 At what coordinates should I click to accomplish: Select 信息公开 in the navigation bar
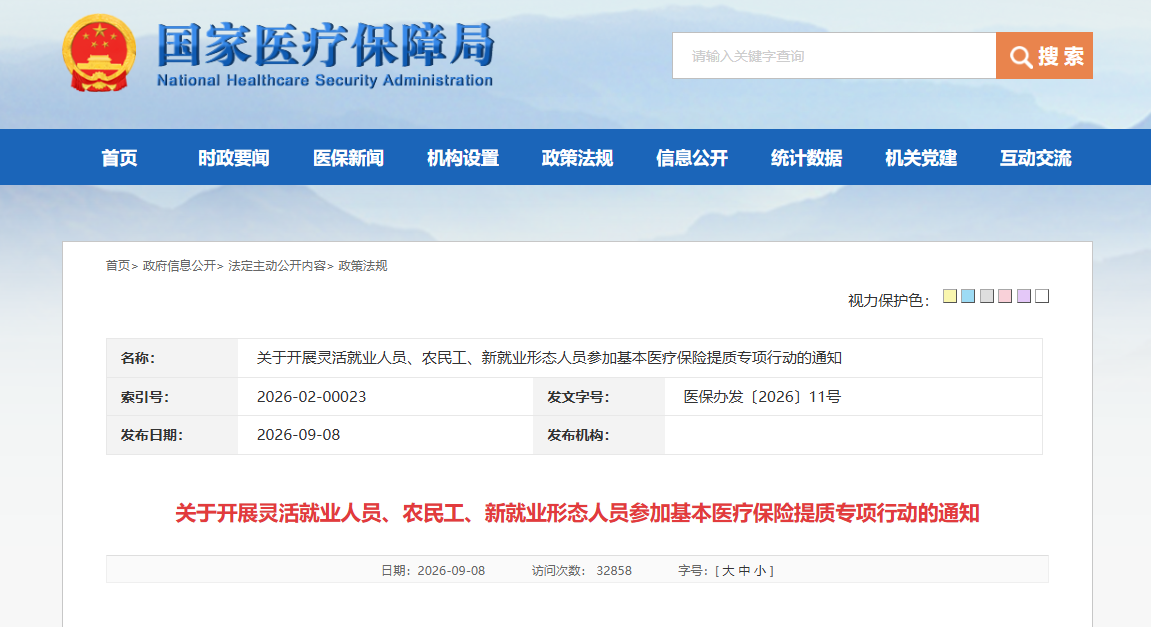coord(691,158)
